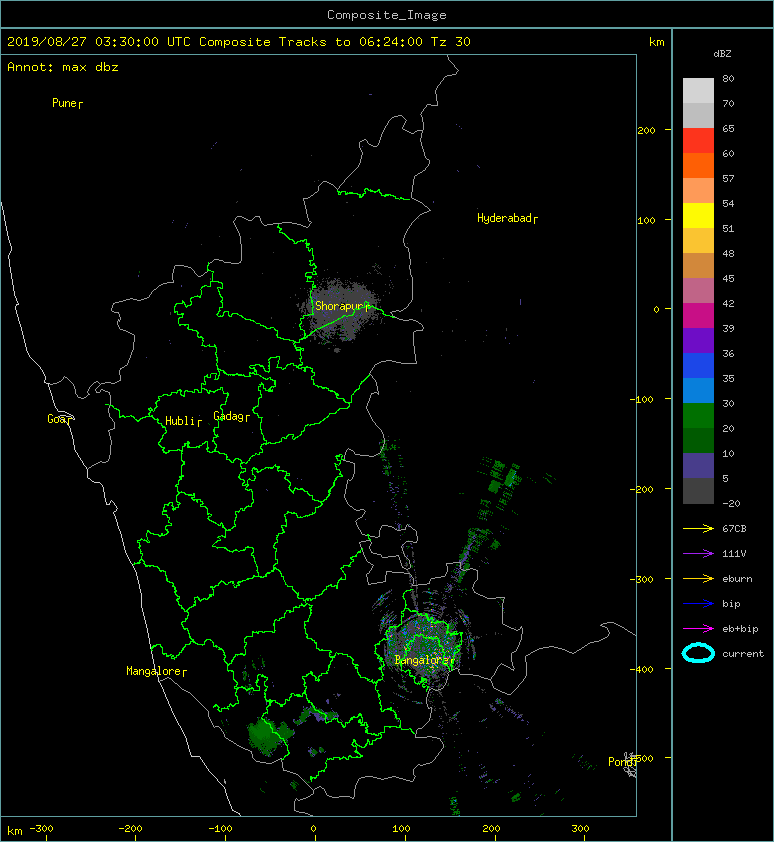Pick the 10 dBZ slate purple swatch

pos(698,466)
